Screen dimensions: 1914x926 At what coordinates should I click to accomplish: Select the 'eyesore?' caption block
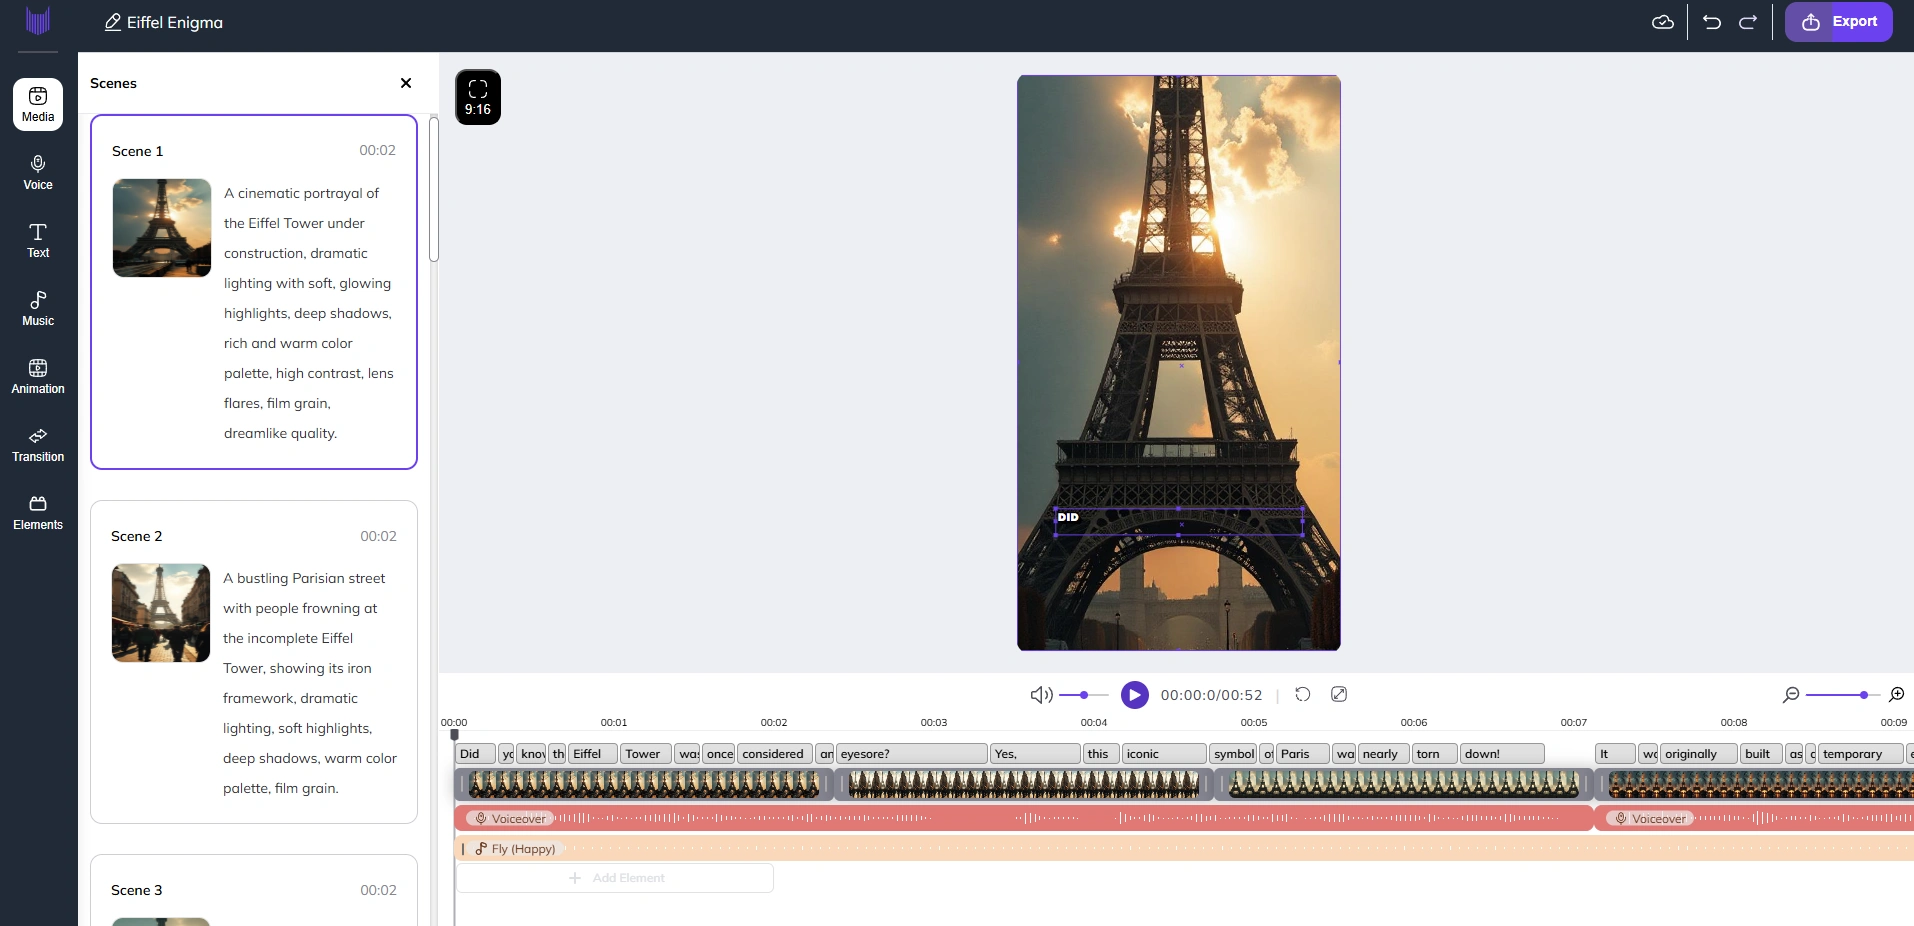click(x=911, y=754)
